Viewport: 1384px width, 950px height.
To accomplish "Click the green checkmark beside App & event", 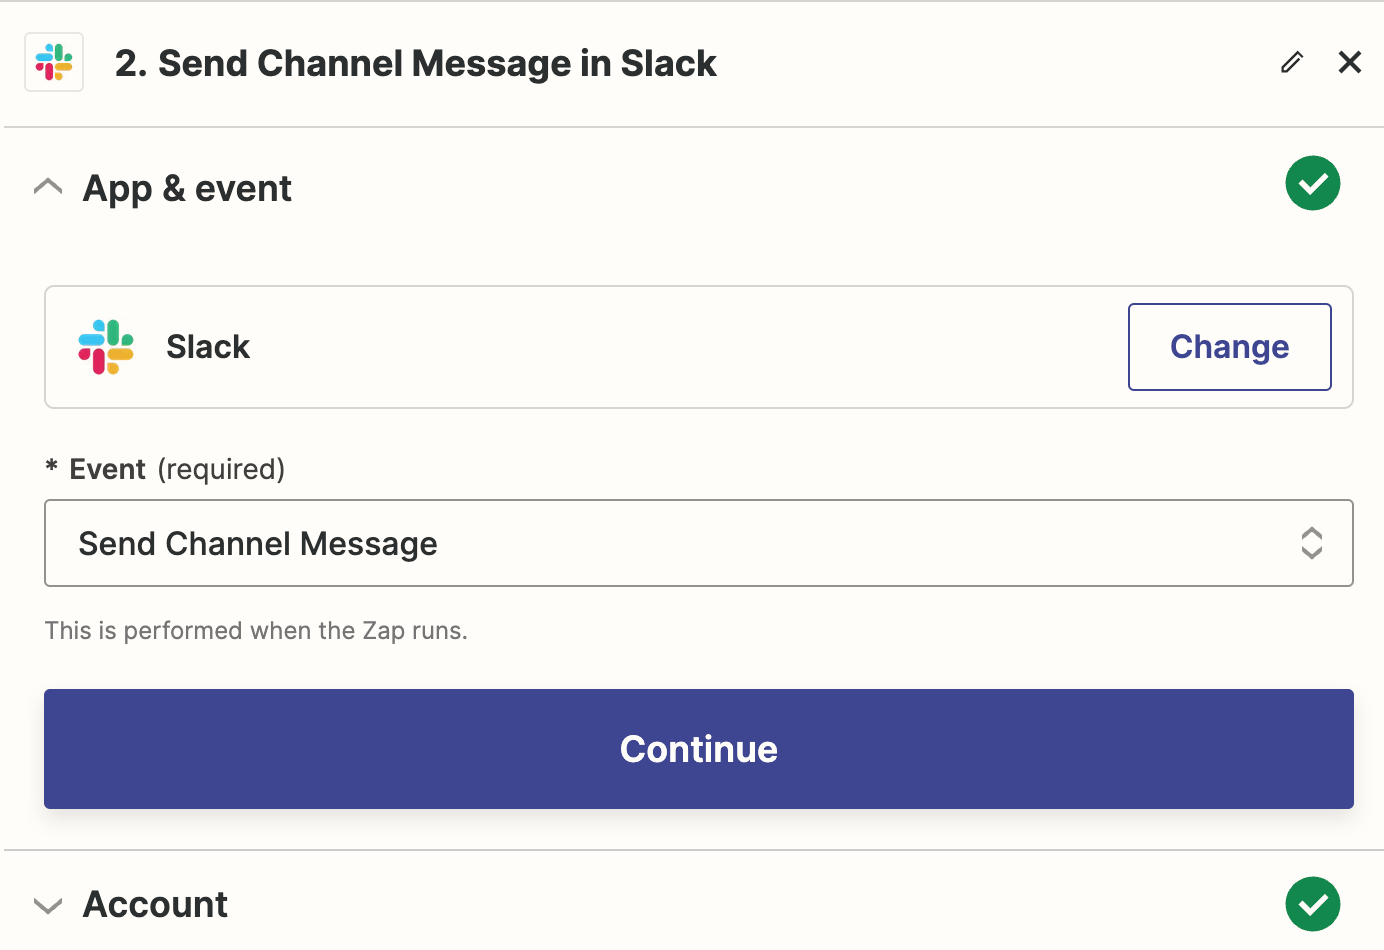I will coord(1312,184).
